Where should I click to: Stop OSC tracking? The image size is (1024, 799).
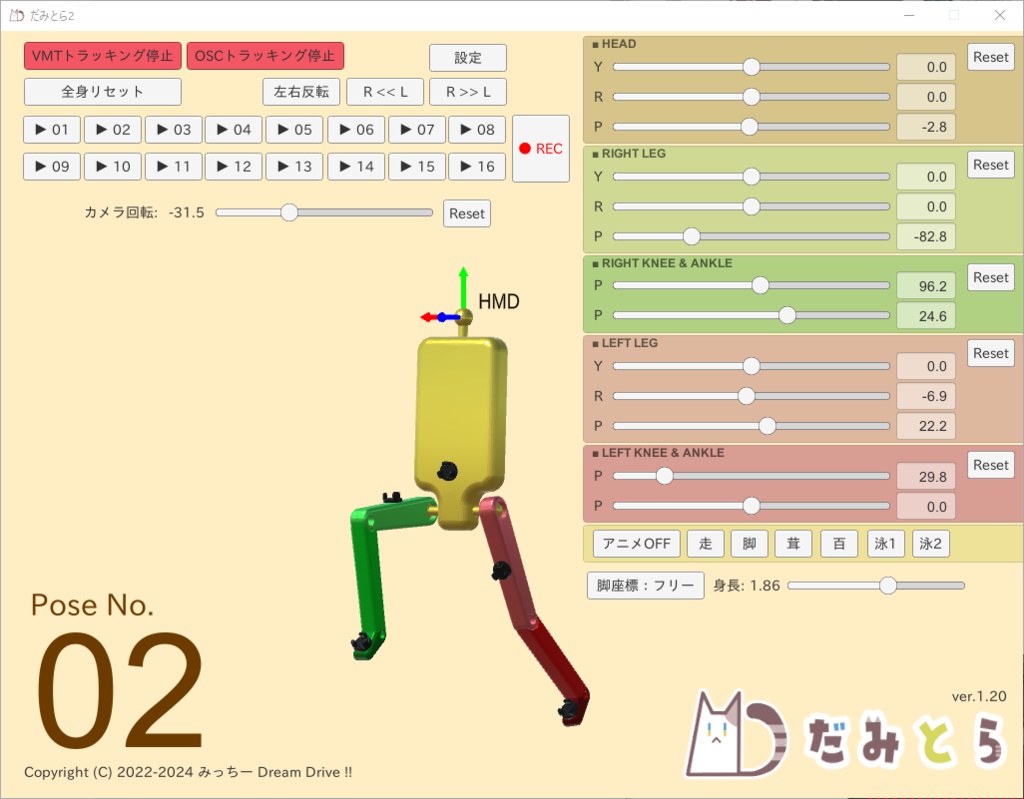coord(265,56)
